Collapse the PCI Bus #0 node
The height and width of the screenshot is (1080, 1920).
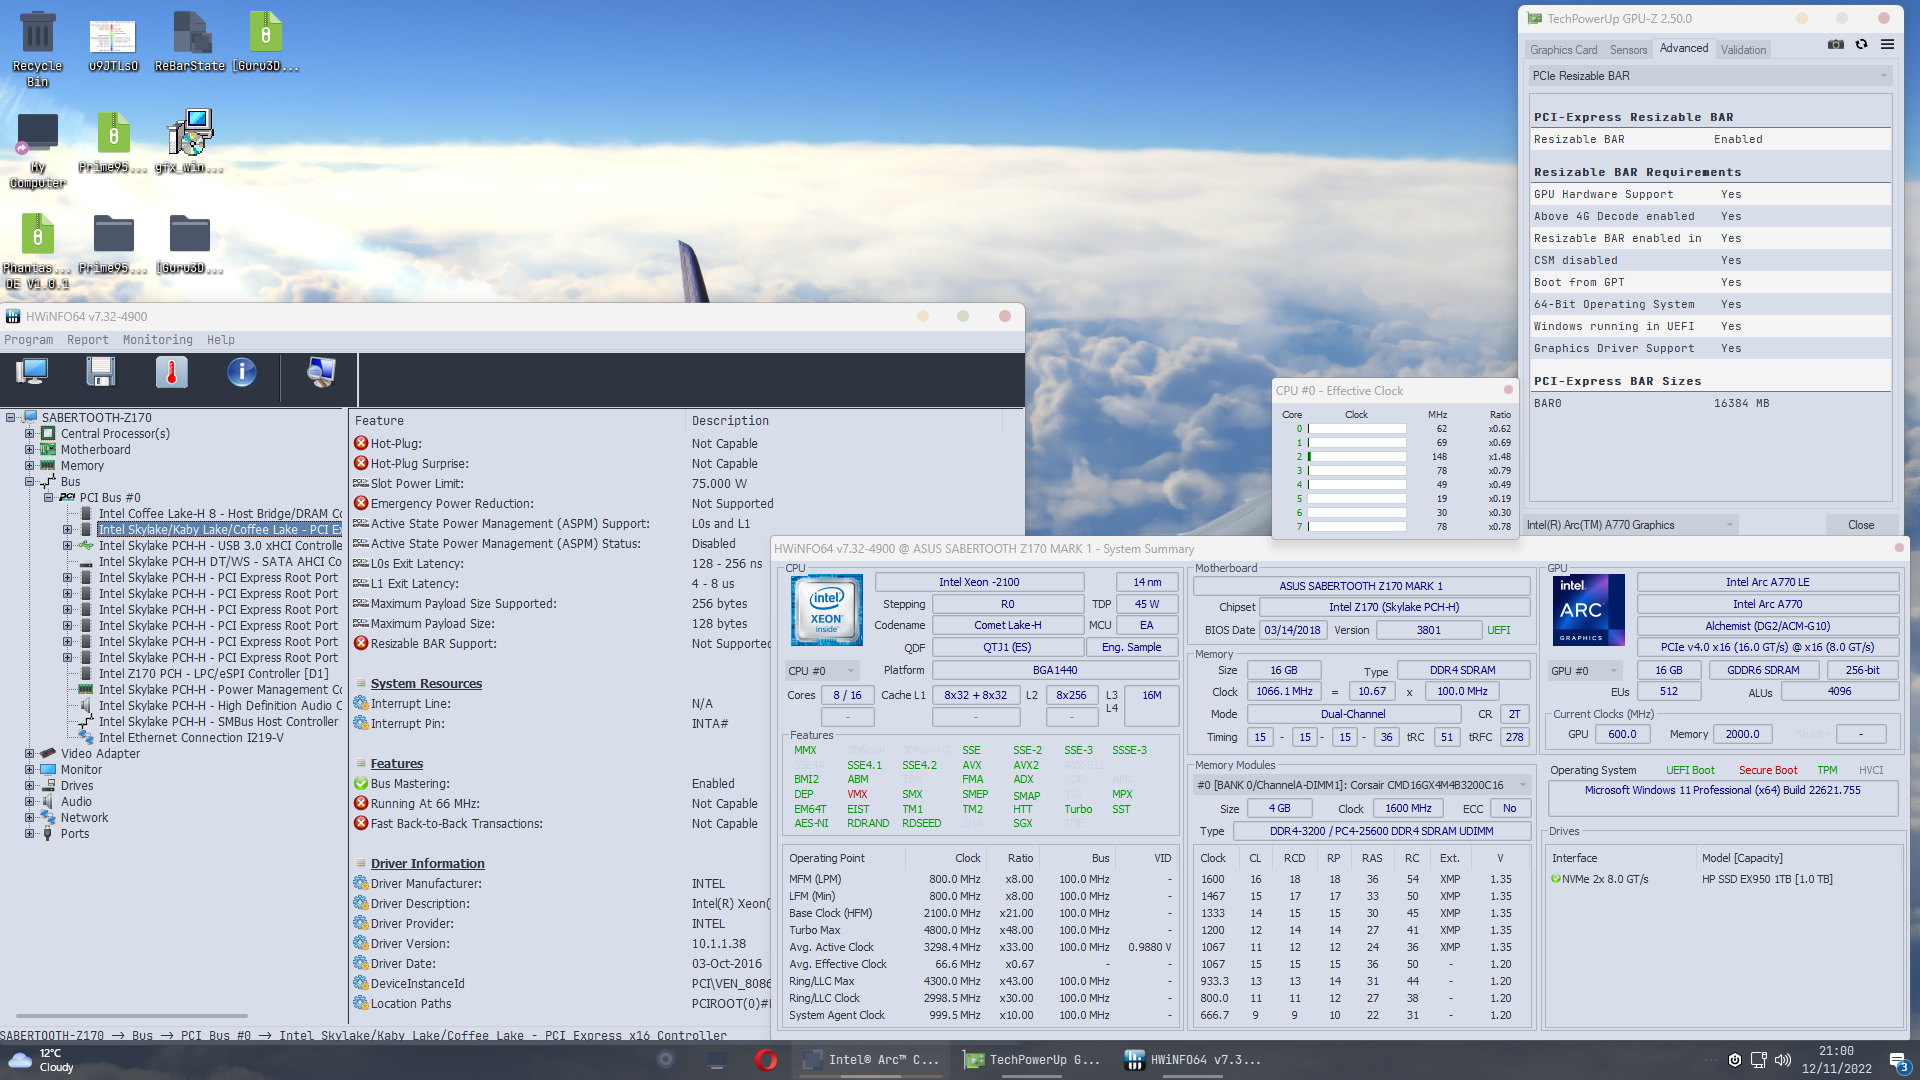48,498
